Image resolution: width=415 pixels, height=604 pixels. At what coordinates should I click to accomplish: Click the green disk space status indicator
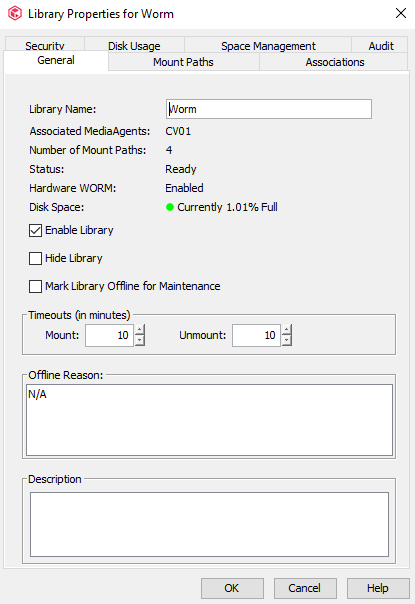coord(170,207)
